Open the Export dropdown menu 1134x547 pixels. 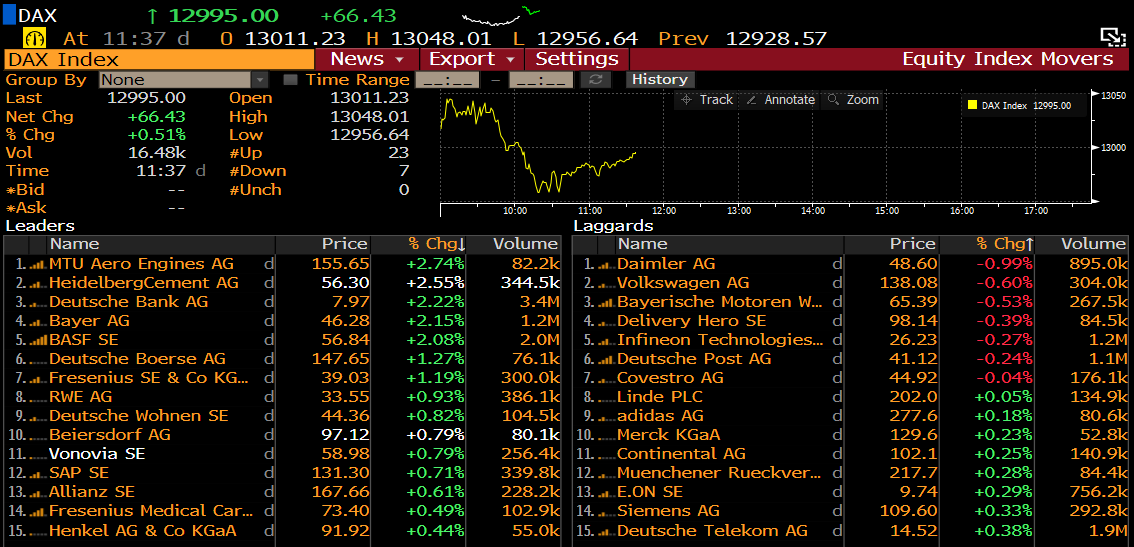click(x=471, y=59)
